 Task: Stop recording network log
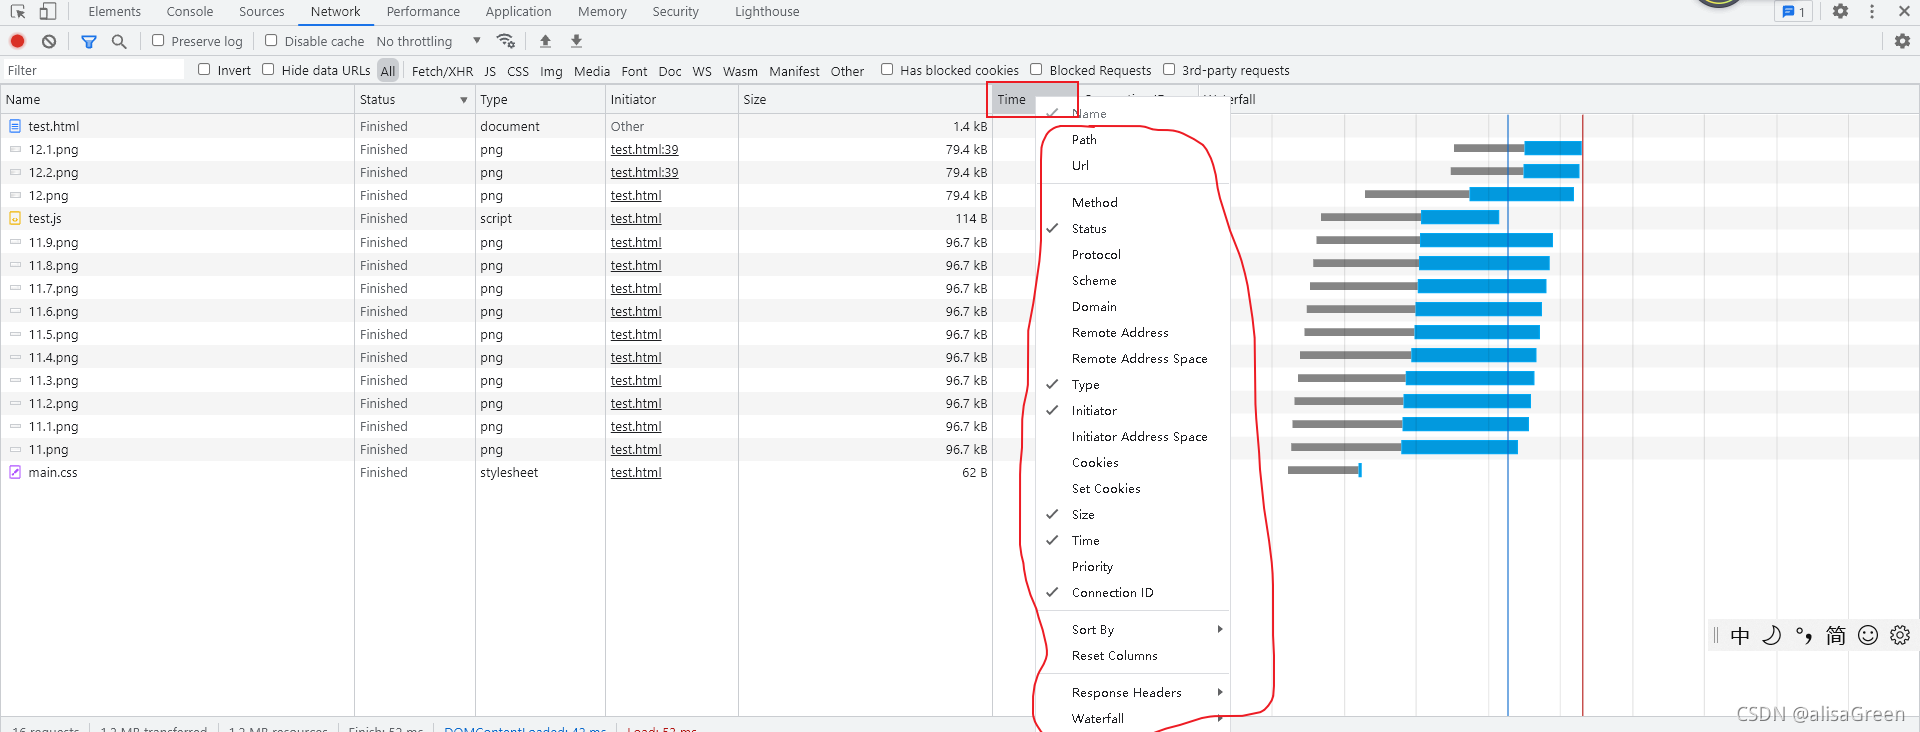point(18,41)
